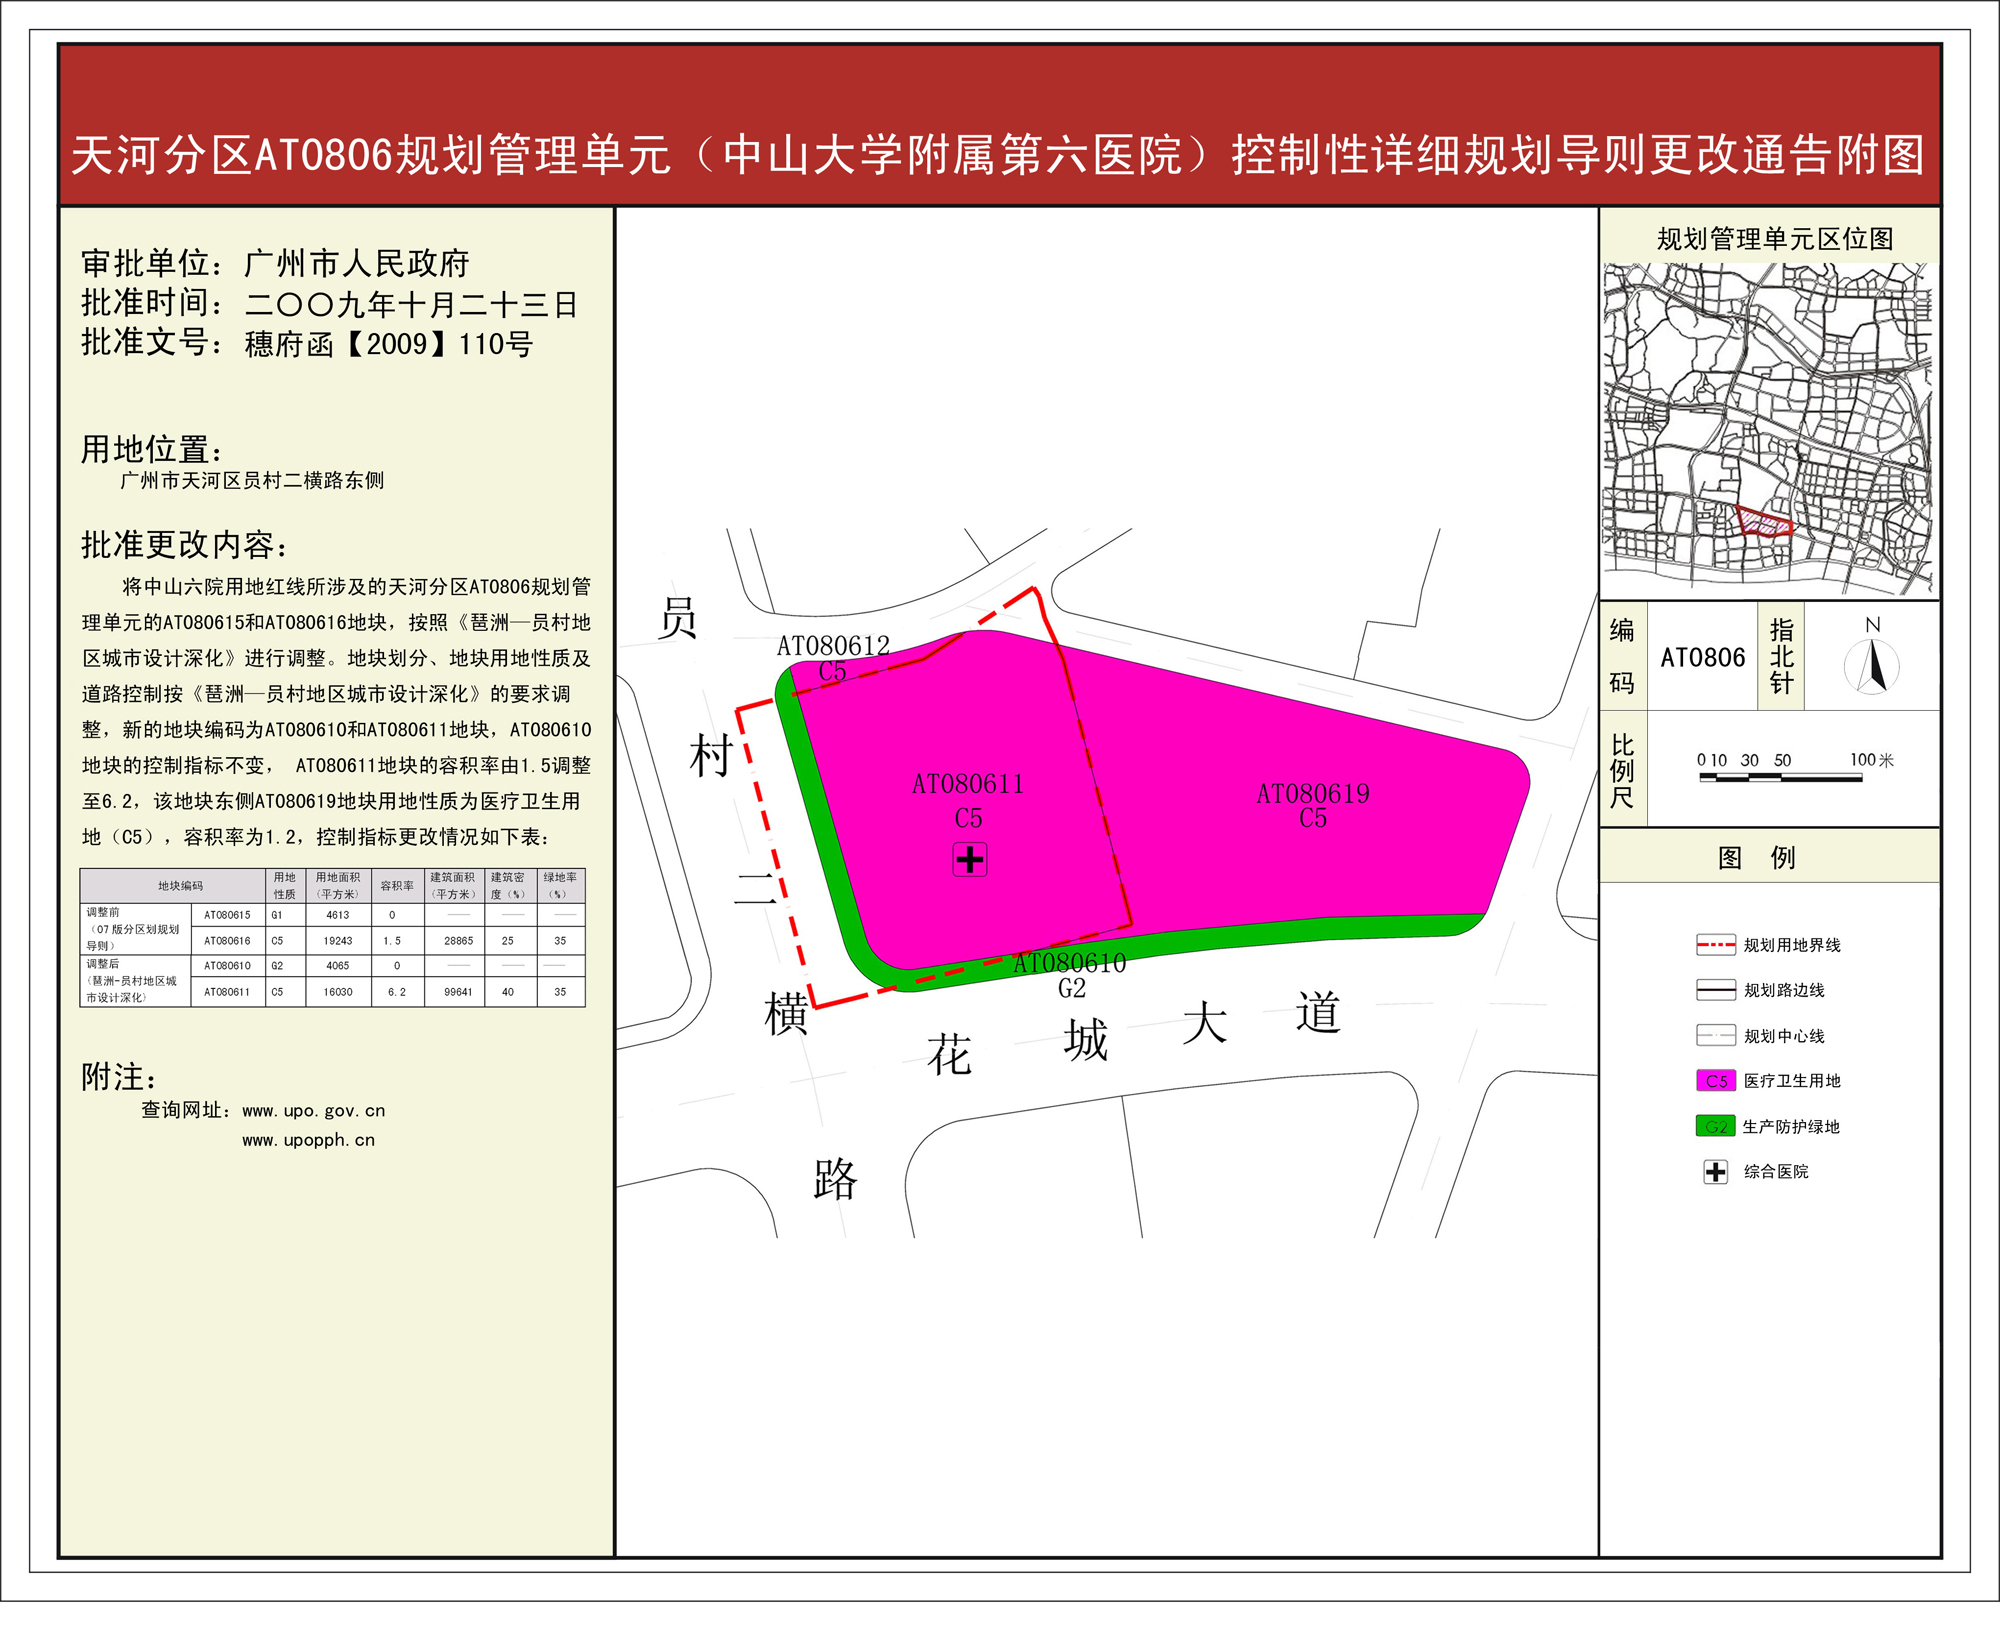Click the red hatched area on the location map
2000x1630 pixels.
(1764, 524)
